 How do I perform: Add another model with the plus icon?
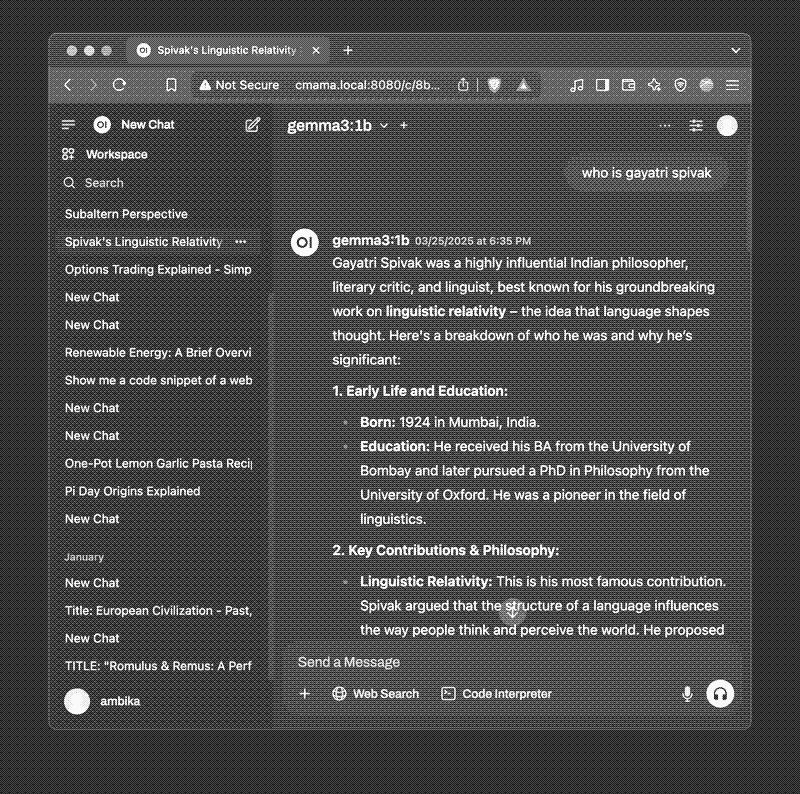click(x=404, y=126)
